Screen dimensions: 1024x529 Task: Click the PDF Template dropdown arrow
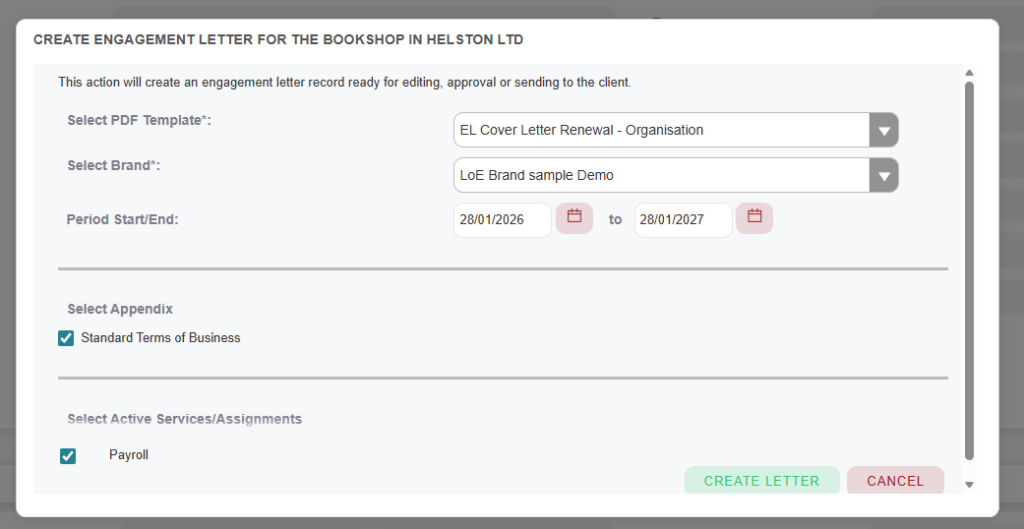[884, 130]
